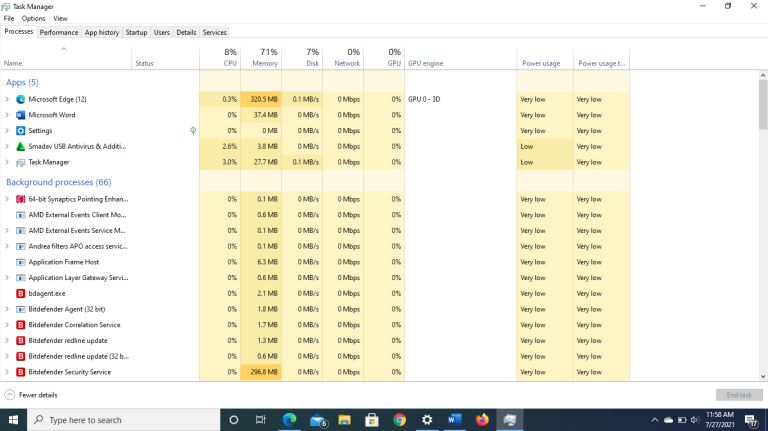
Task: Launch Microsoft Edge from the taskbar
Action: click(289, 420)
